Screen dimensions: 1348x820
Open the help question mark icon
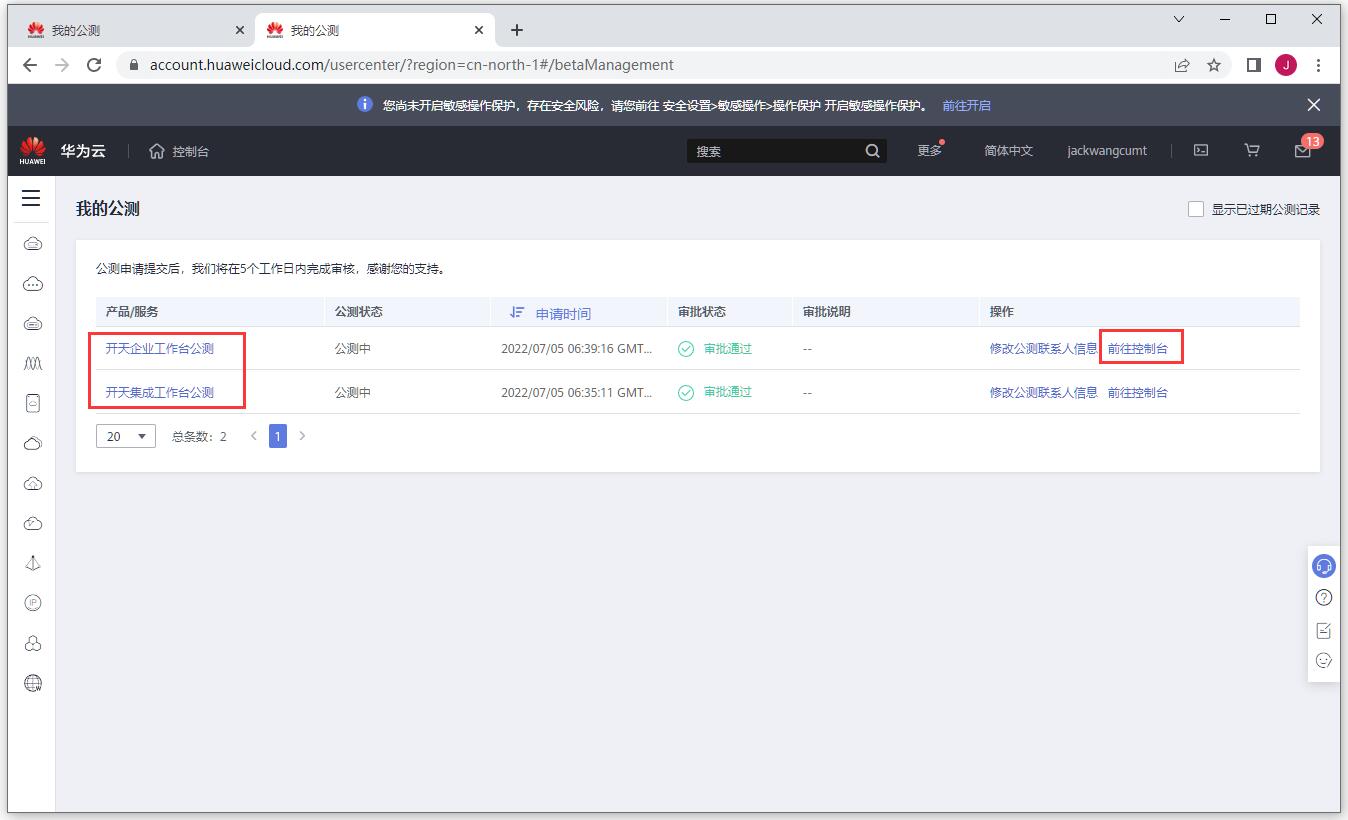(1324, 598)
